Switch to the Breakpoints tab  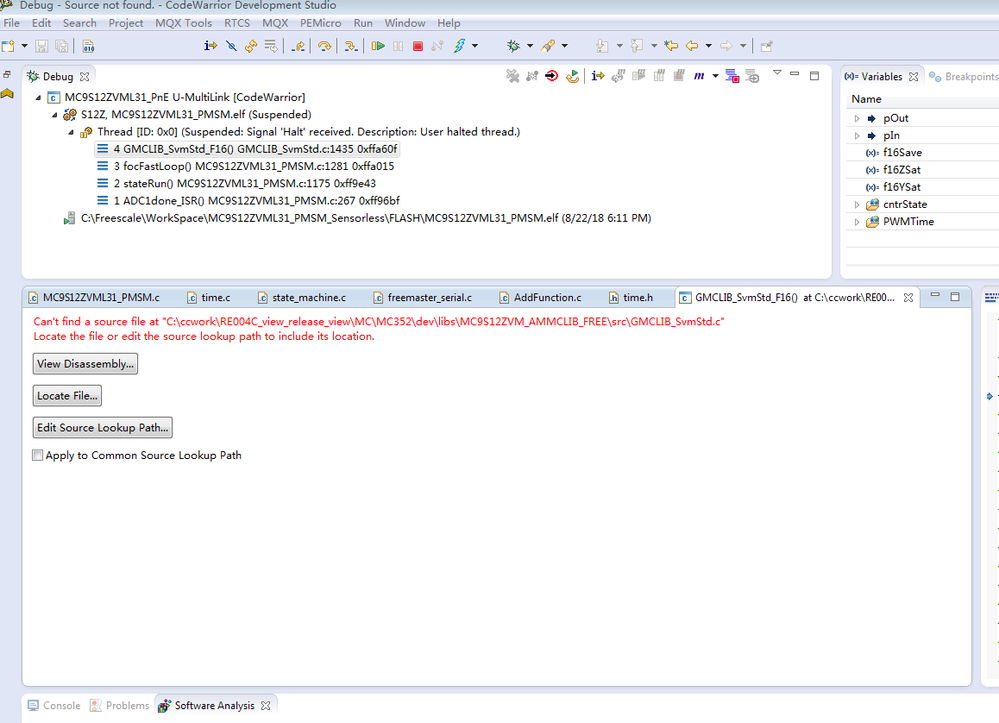pyautogui.click(x=963, y=76)
